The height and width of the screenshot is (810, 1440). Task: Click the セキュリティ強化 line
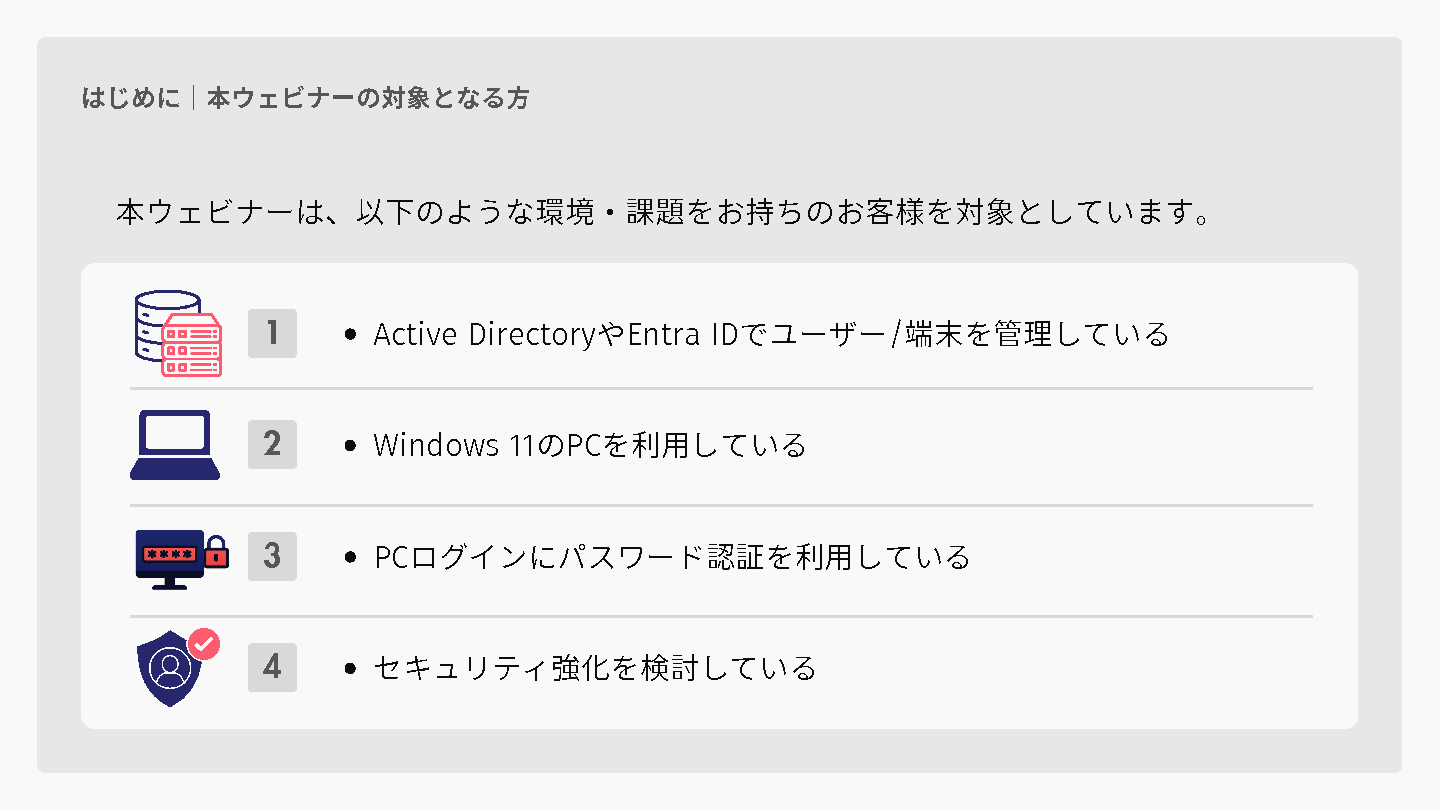[595, 668]
